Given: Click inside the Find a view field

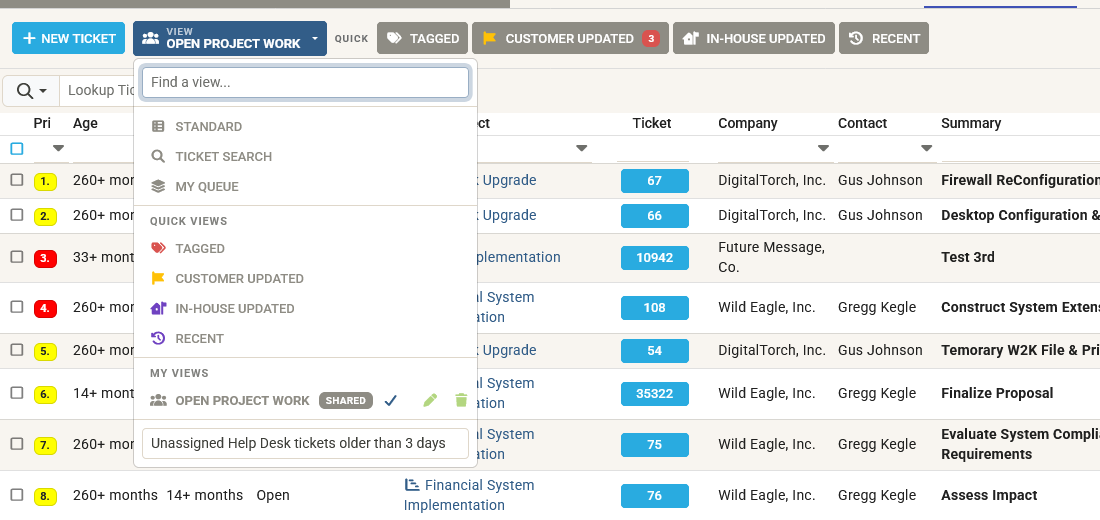Looking at the screenshot, I should [305, 82].
